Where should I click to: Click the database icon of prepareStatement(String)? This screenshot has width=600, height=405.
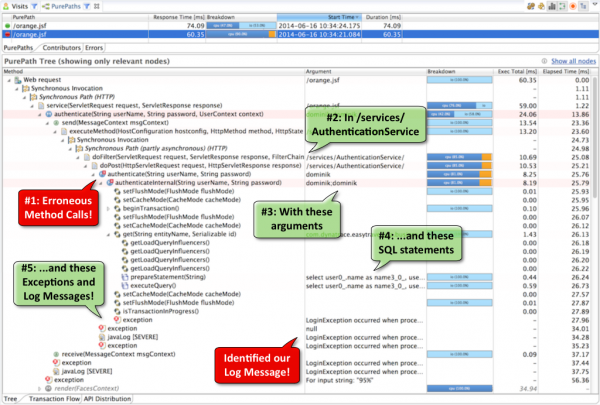125,277
